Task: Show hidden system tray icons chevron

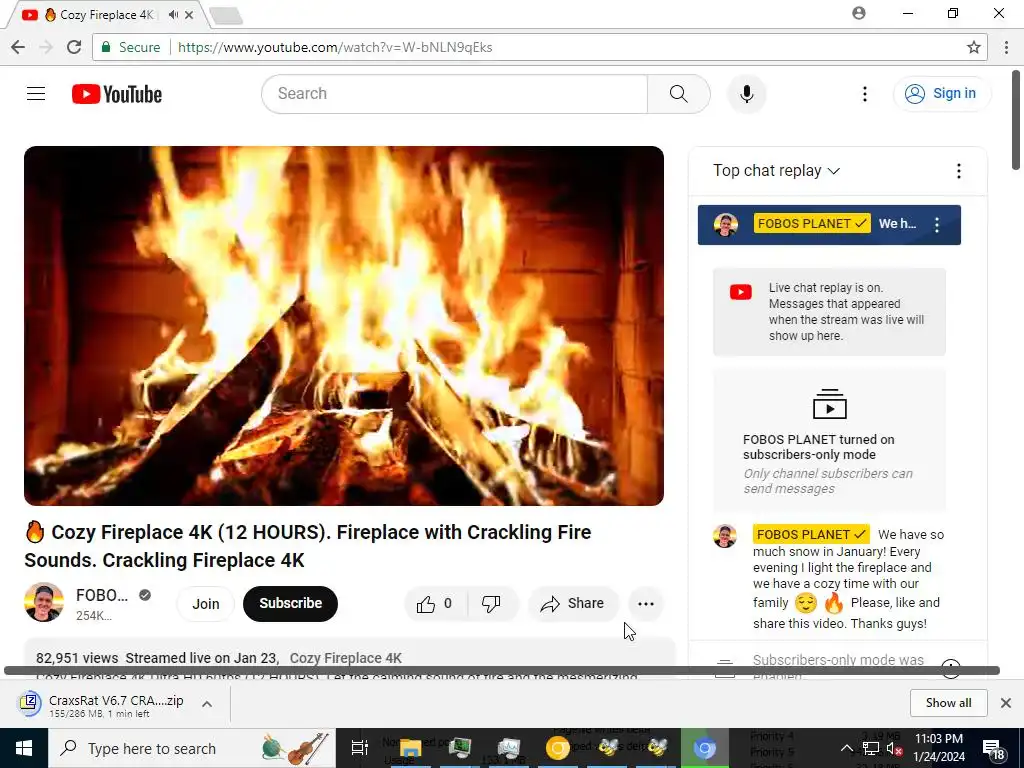Action: [846, 748]
